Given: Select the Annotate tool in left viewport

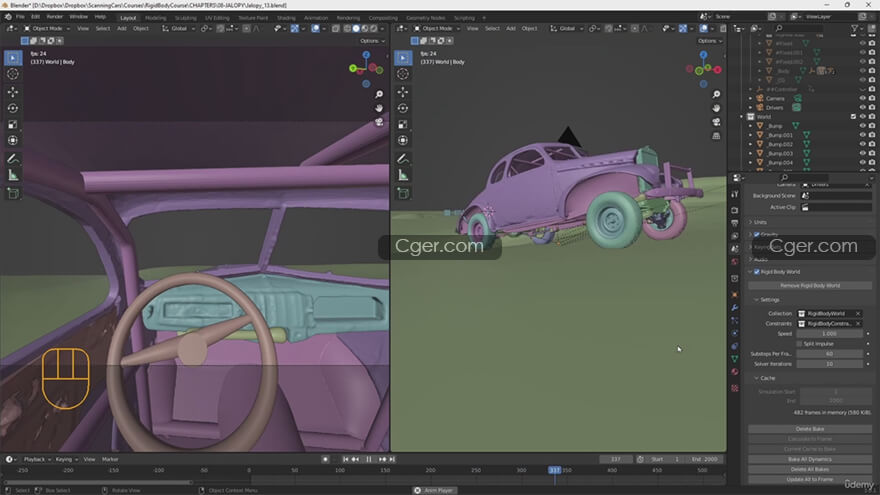Looking at the screenshot, I should (x=13, y=159).
